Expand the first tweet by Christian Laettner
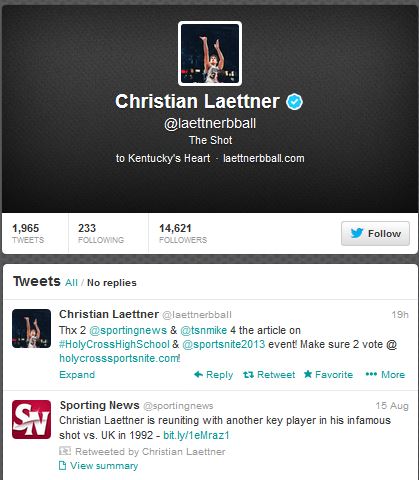Viewport: 419px width, 480px height. pyautogui.click(x=77, y=375)
